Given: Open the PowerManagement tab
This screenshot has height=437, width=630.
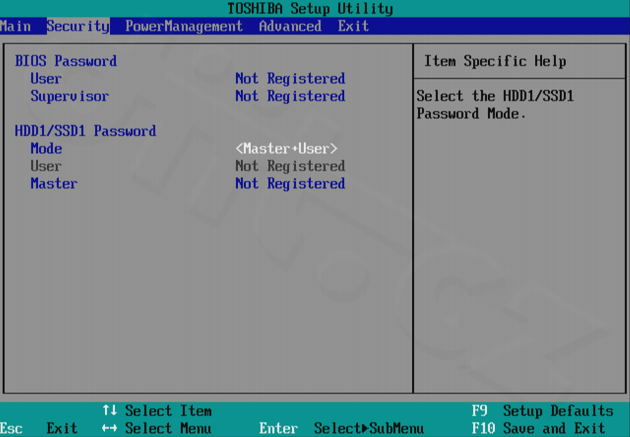Looking at the screenshot, I should (184, 27).
